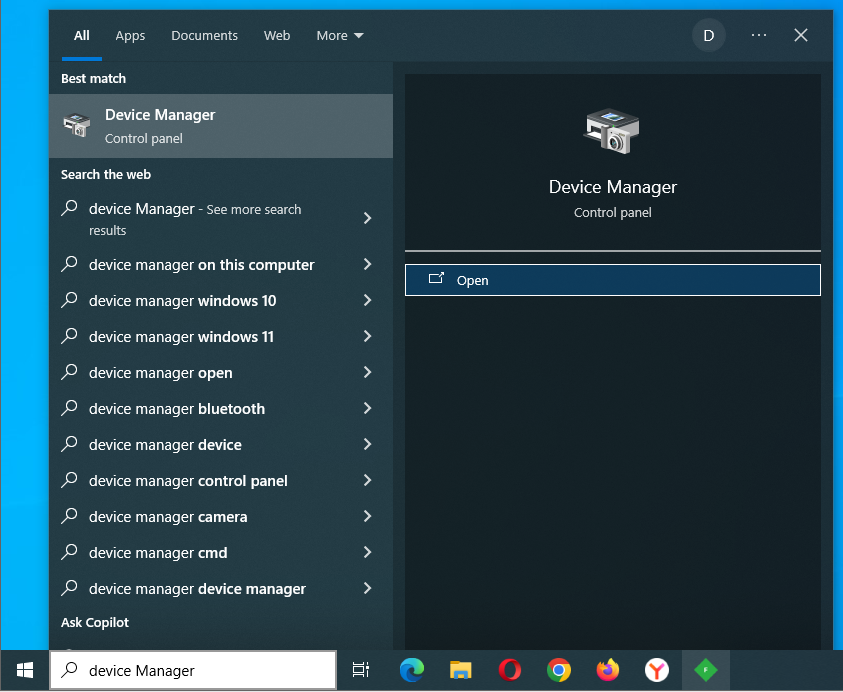This screenshot has height=692, width=843.
Task: Click search icon beside 'on this computer' suggestion
Action: click(x=69, y=263)
